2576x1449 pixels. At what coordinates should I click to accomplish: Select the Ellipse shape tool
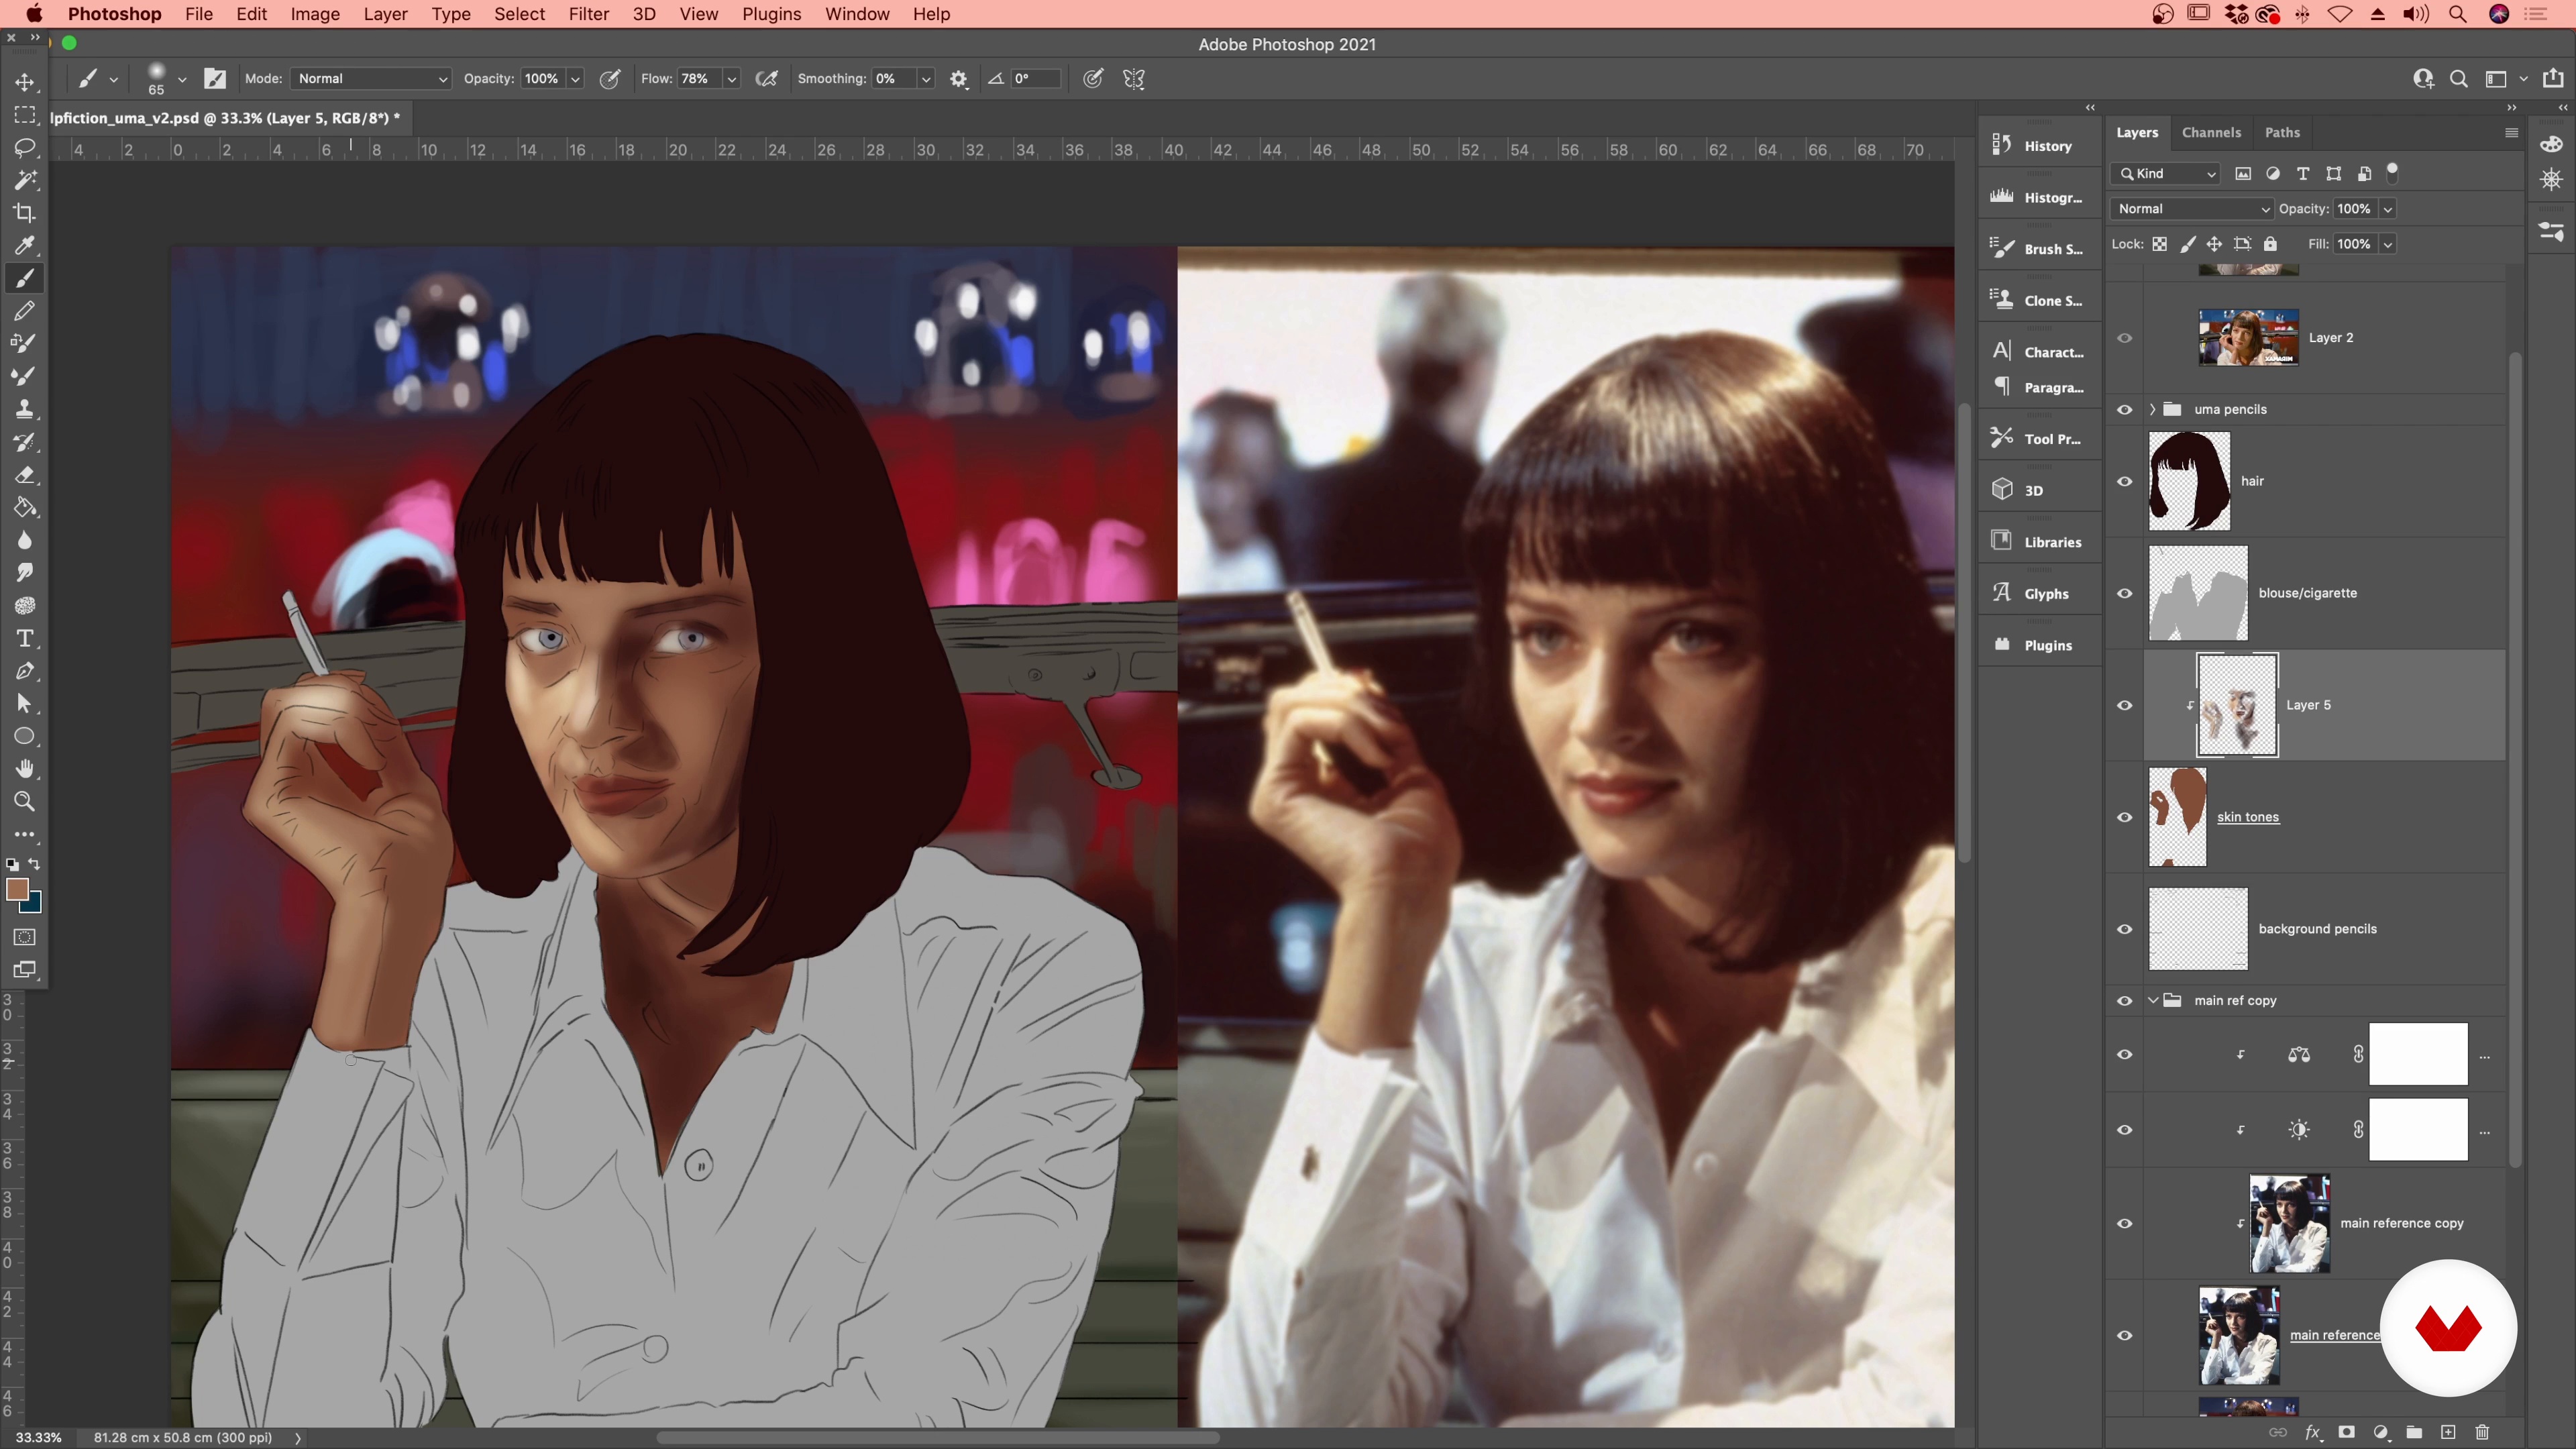click(25, 737)
